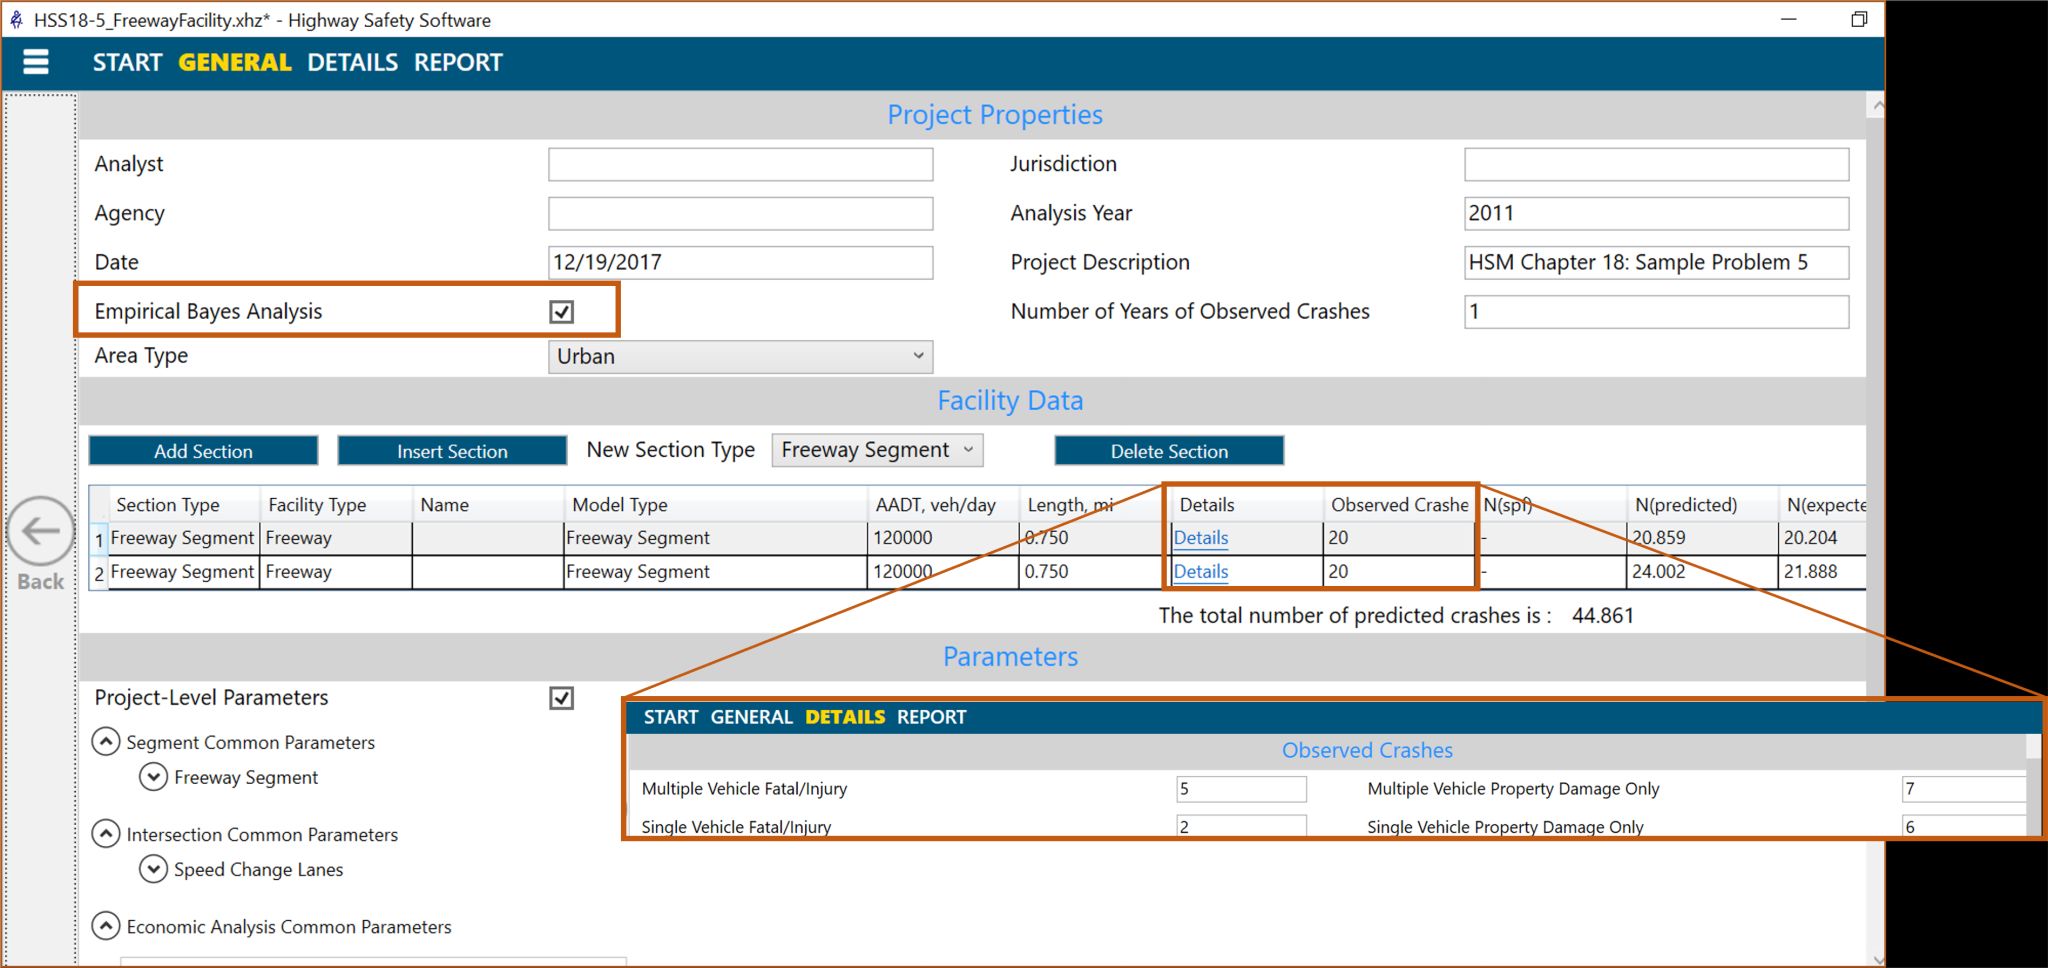Collapse Economic Analysis Common Parameters chevron
This screenshot has width=2048, height=968.
pyautogui.click(x=105, y=926)
